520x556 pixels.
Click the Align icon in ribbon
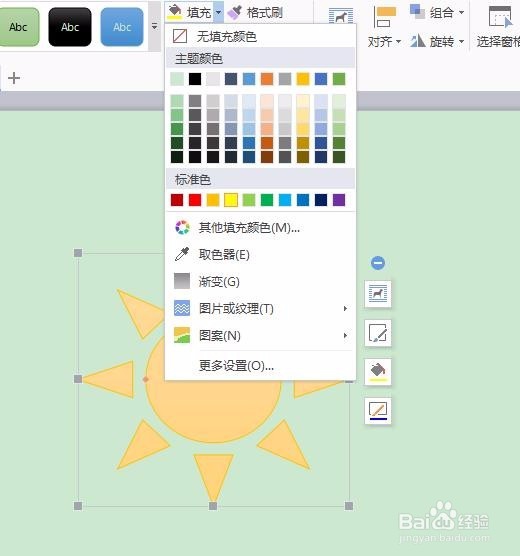point(385,17)
